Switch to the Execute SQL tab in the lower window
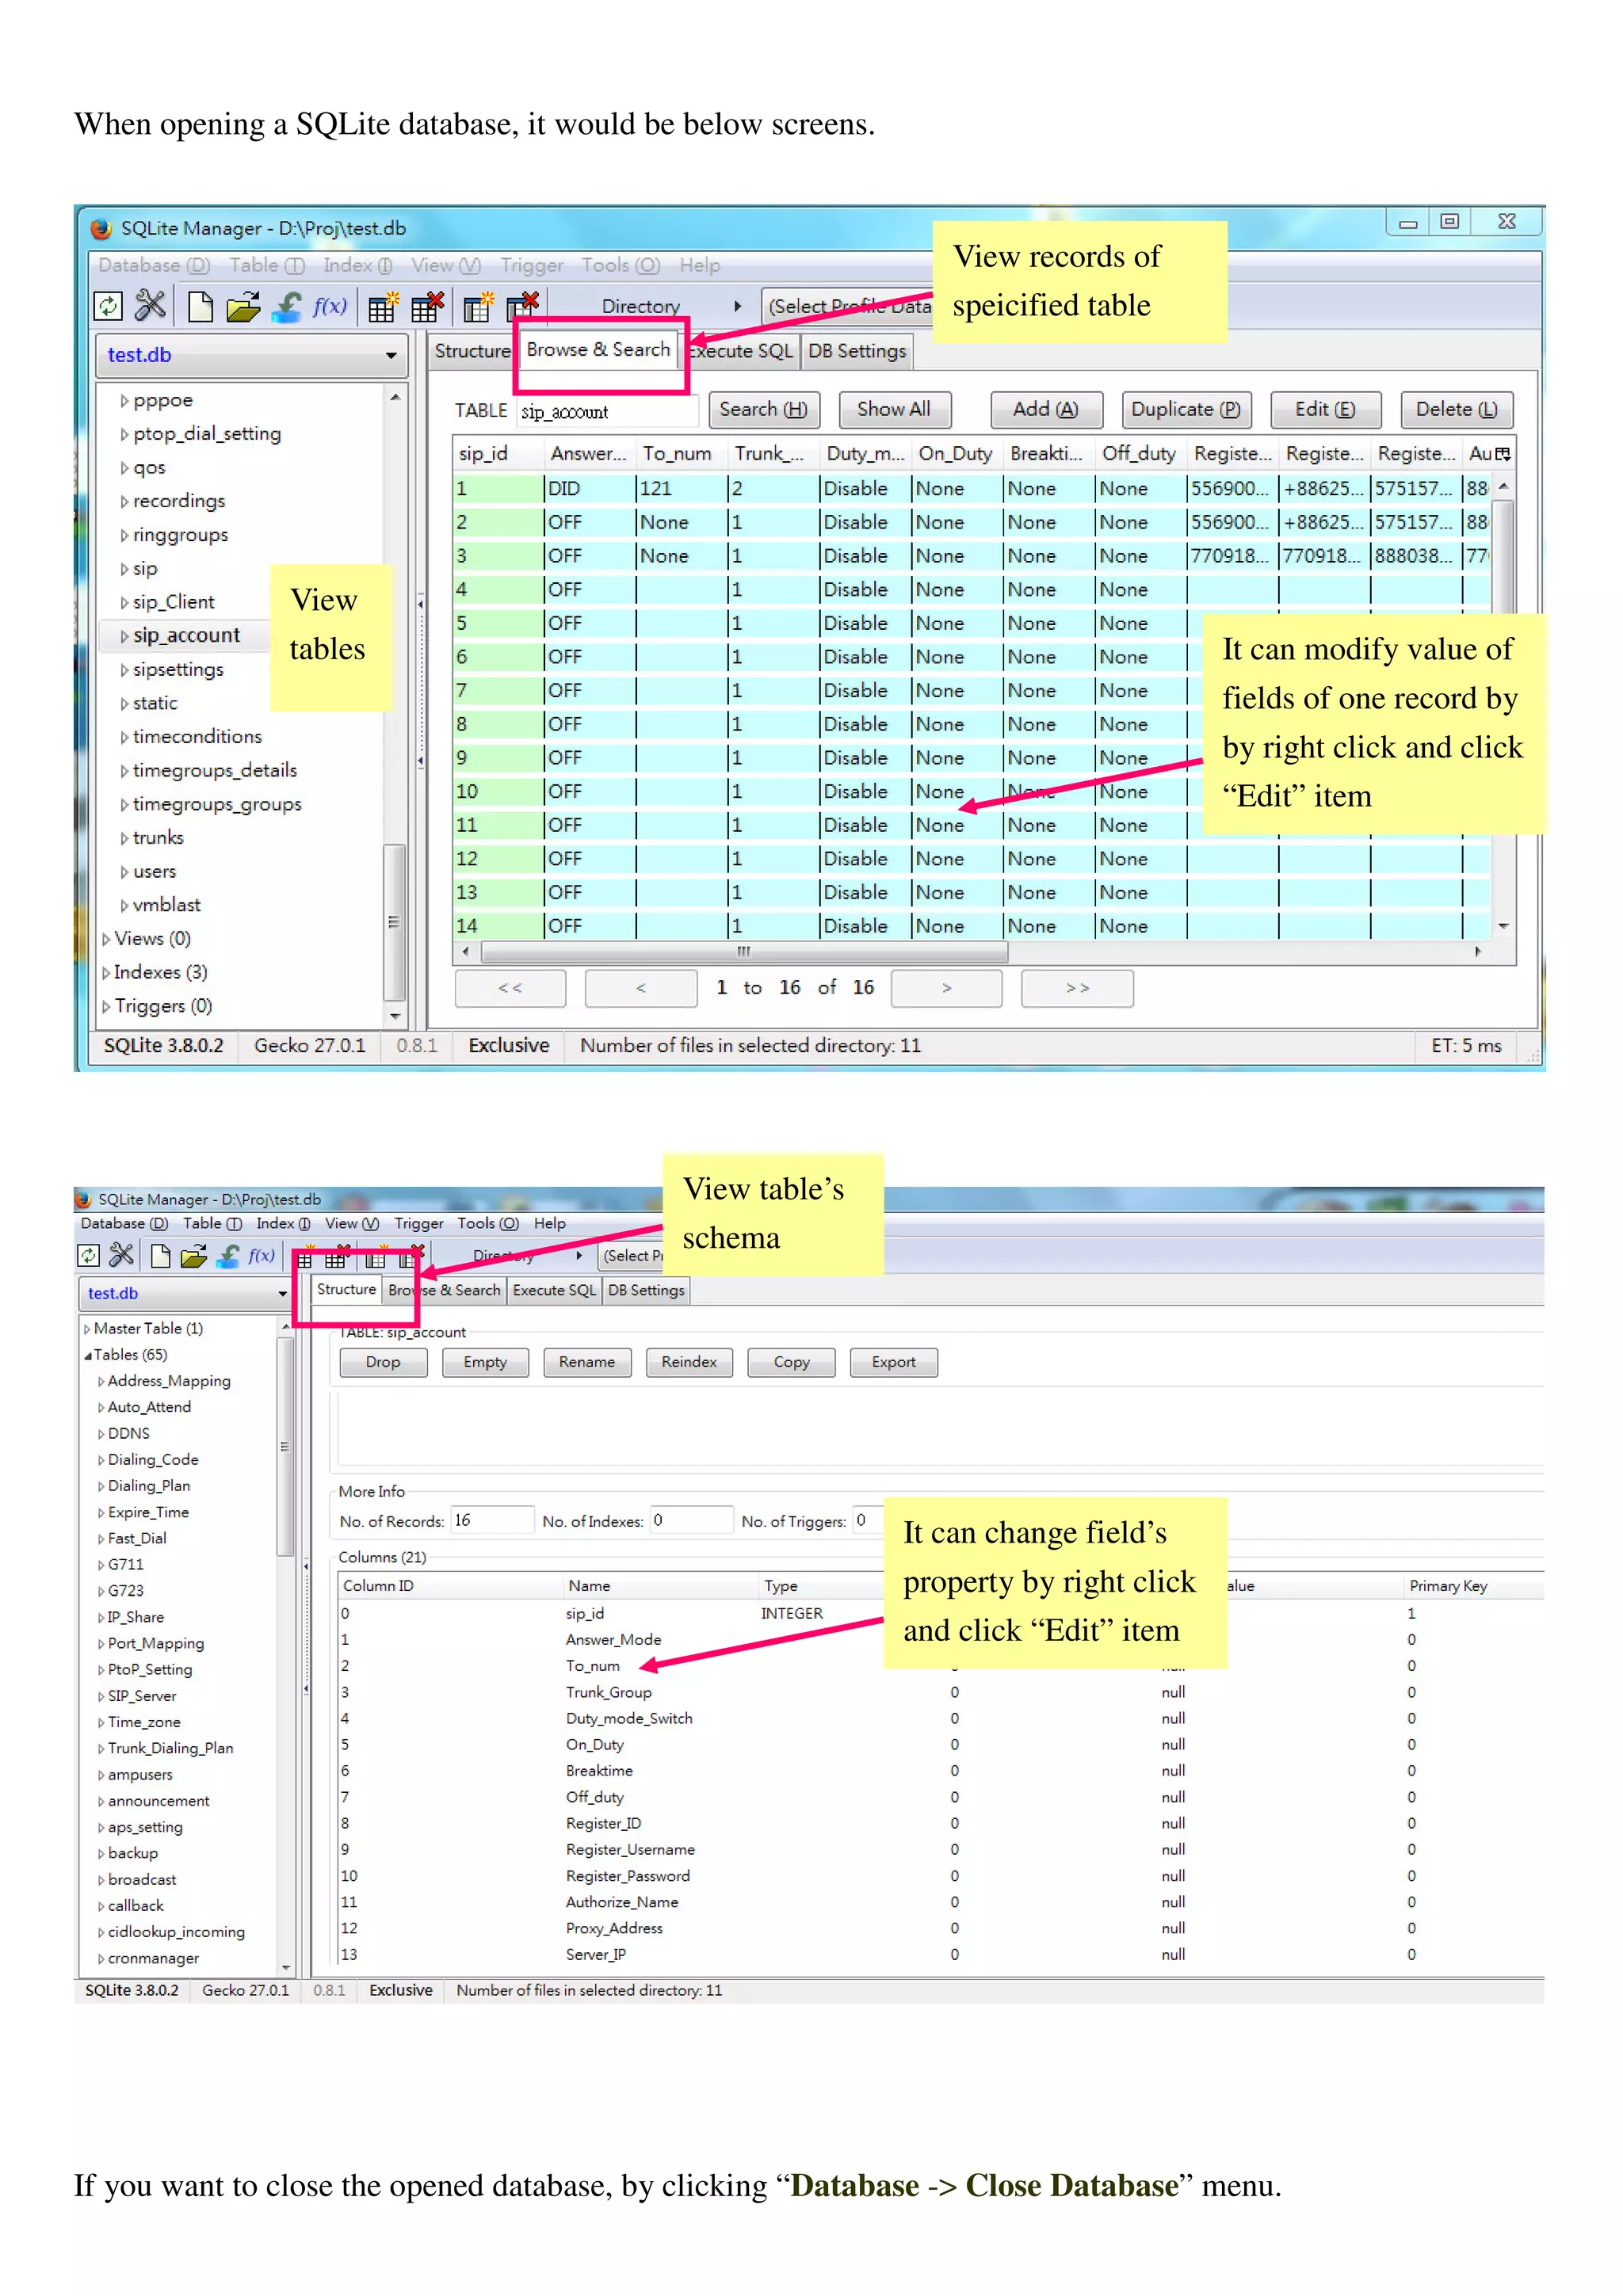 tap(554, 1290)
